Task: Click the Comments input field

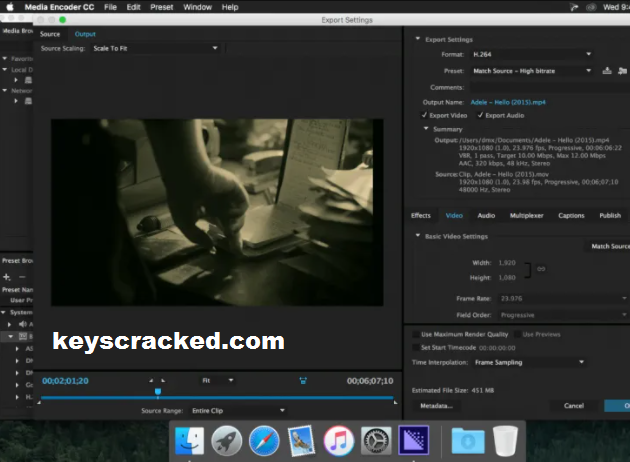Action: click(550, 87)
